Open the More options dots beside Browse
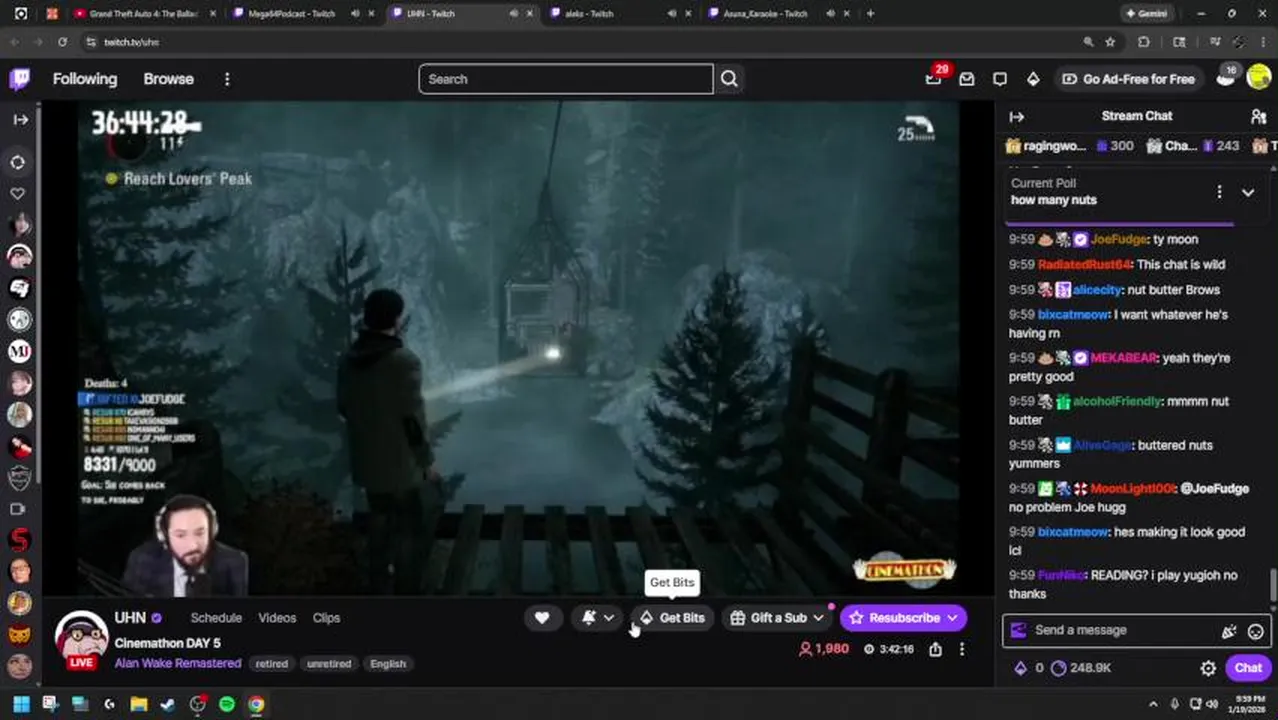 tap(227, 79)
